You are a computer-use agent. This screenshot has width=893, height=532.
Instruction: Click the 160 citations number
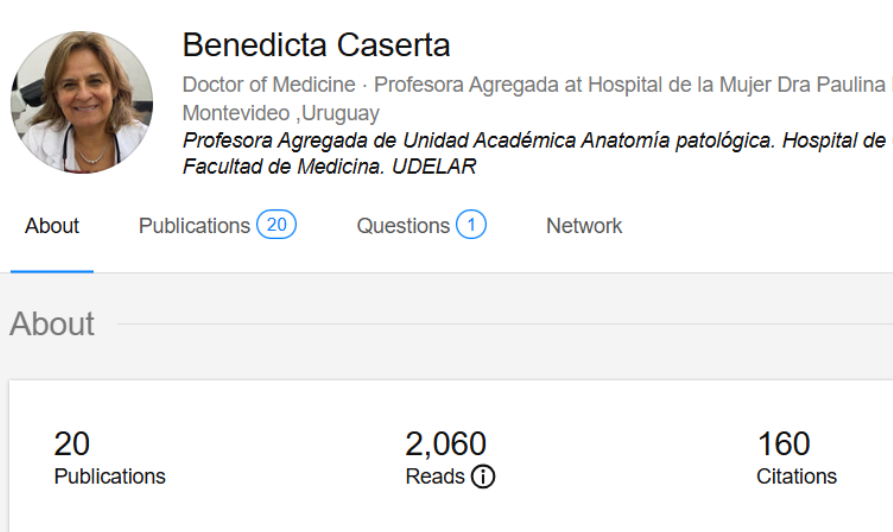(x=784, y=443)
